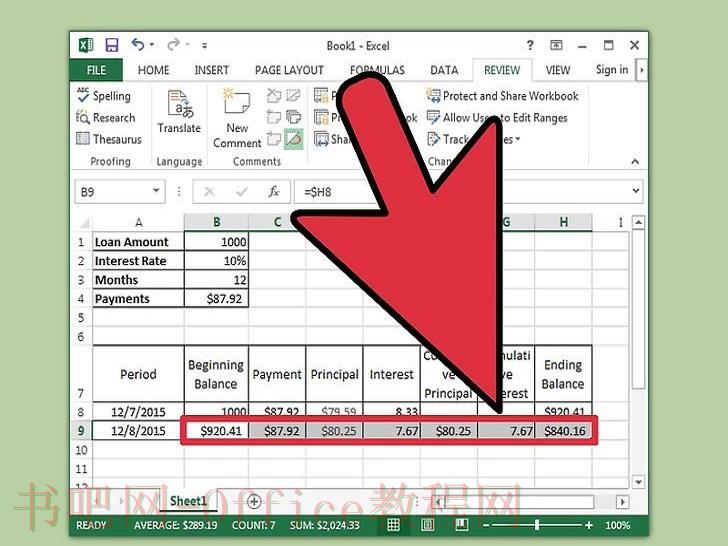Select the 12/8/2015 date cell

click(x=138, y=430)
